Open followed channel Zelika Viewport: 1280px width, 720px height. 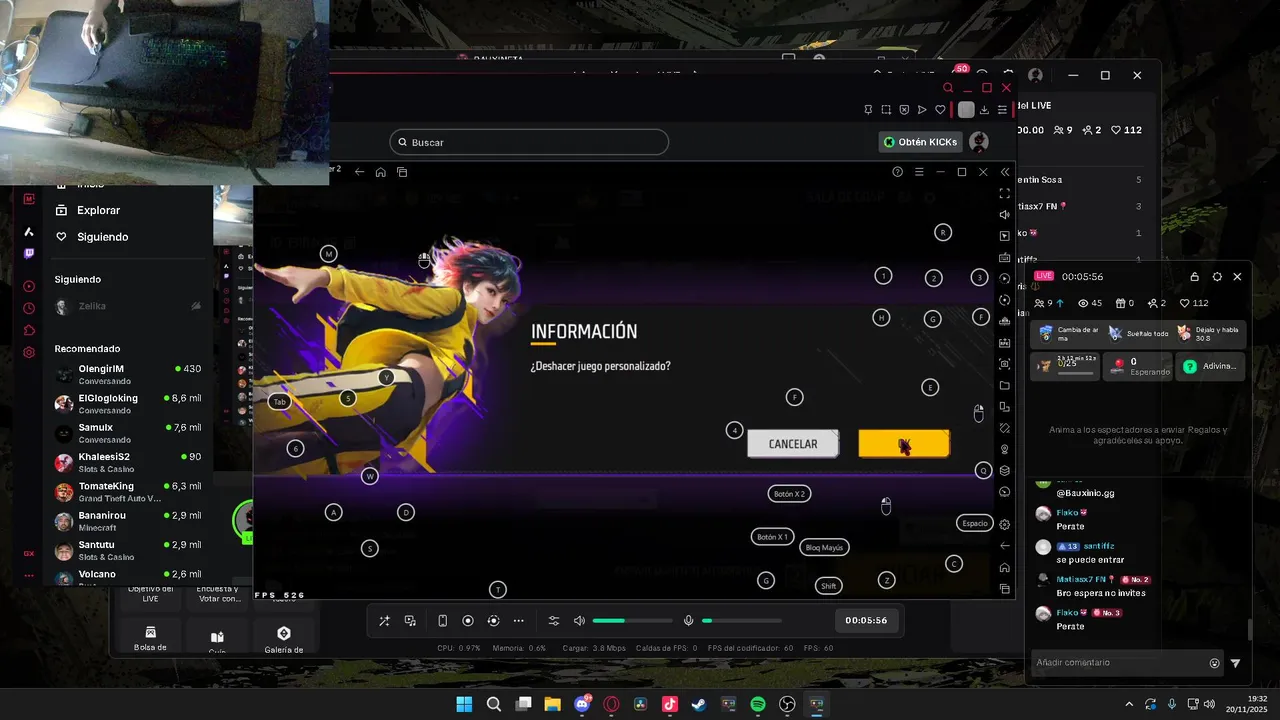click(x=128, y=306)
